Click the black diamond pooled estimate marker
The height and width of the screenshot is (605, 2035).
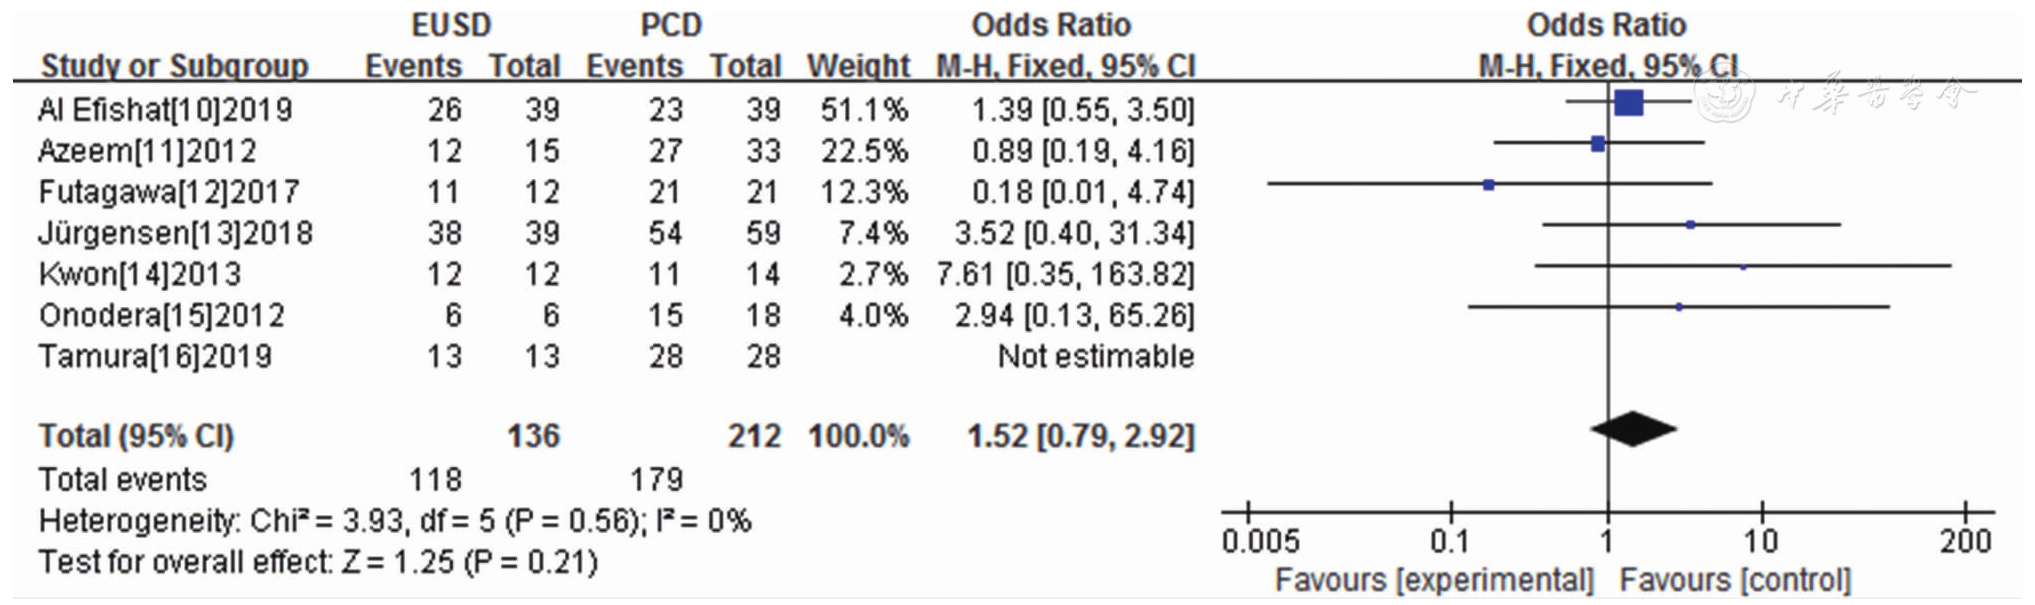point(1633,429)
